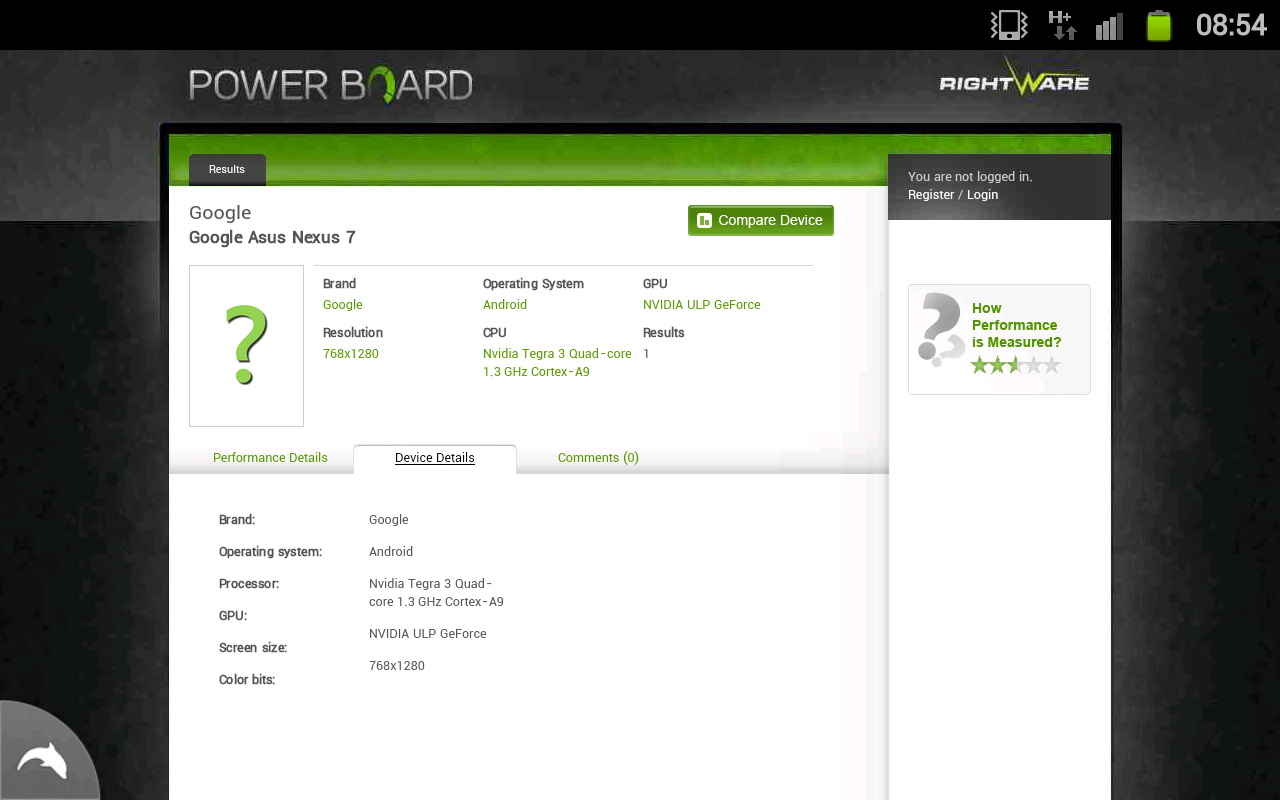1280x800 pixels.
Task: Click the 'Processor:' details label
Action: 249,584
